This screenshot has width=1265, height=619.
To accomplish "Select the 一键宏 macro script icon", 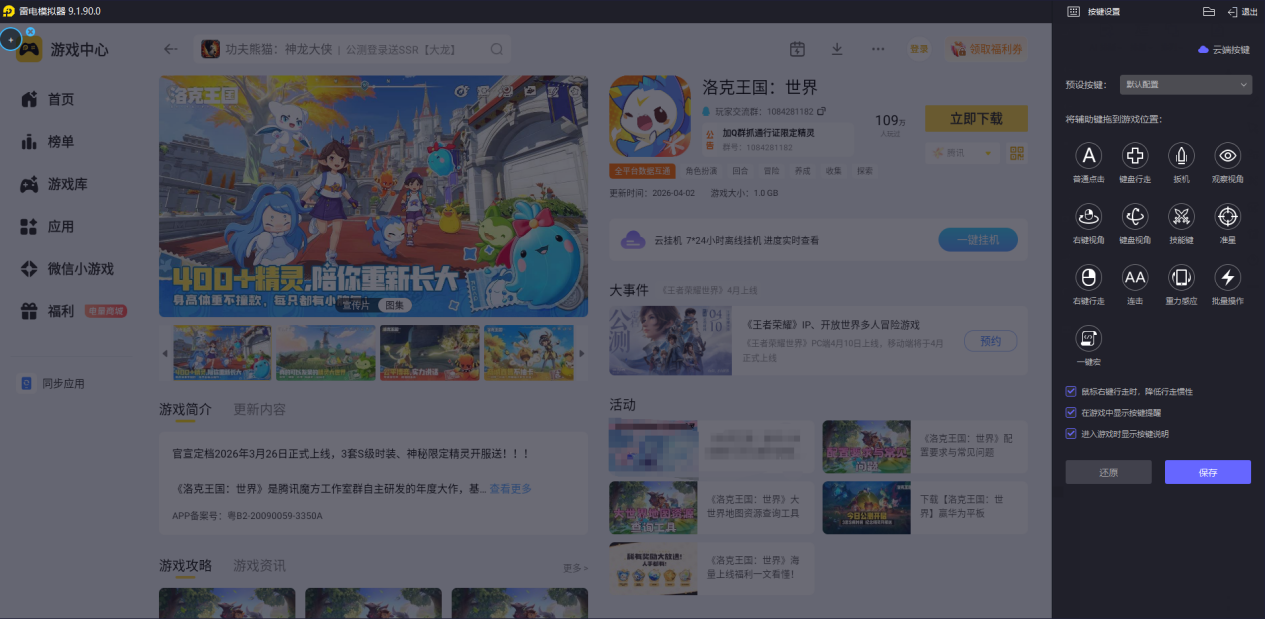I will tap(1088, 338).
